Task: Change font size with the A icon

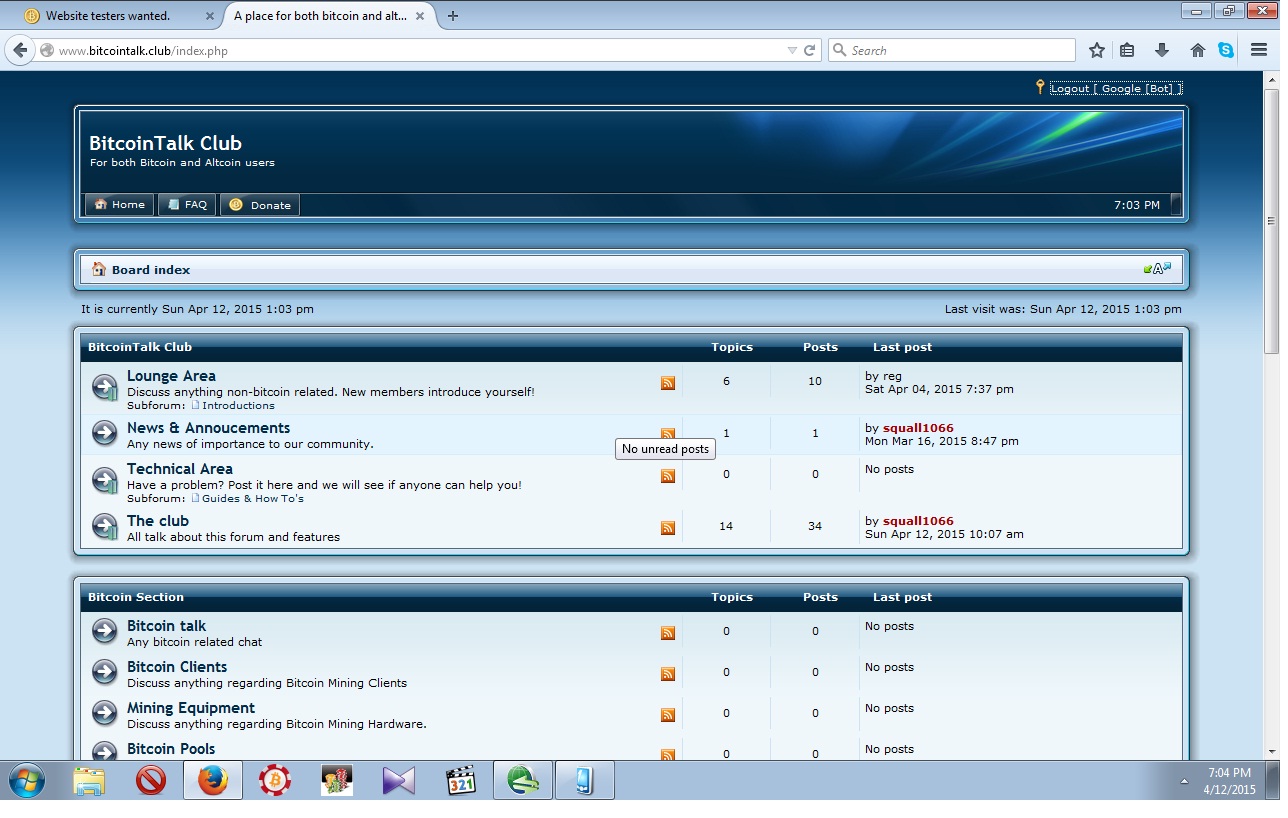Action: 1158,269
